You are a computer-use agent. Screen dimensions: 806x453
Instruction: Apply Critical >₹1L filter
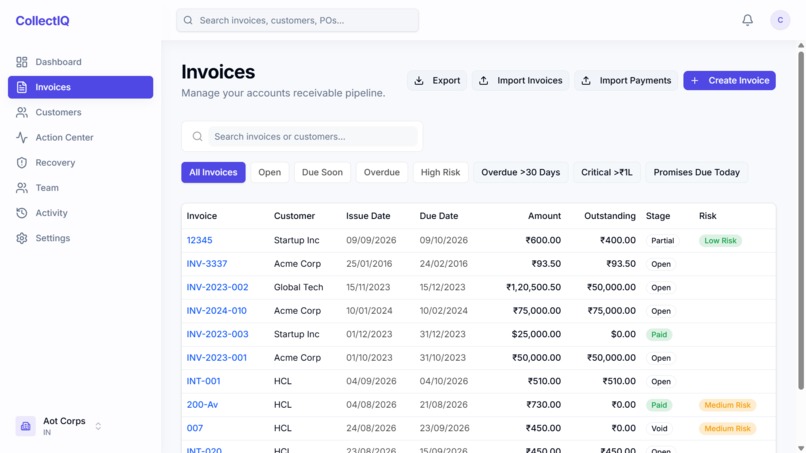point(607,173)
